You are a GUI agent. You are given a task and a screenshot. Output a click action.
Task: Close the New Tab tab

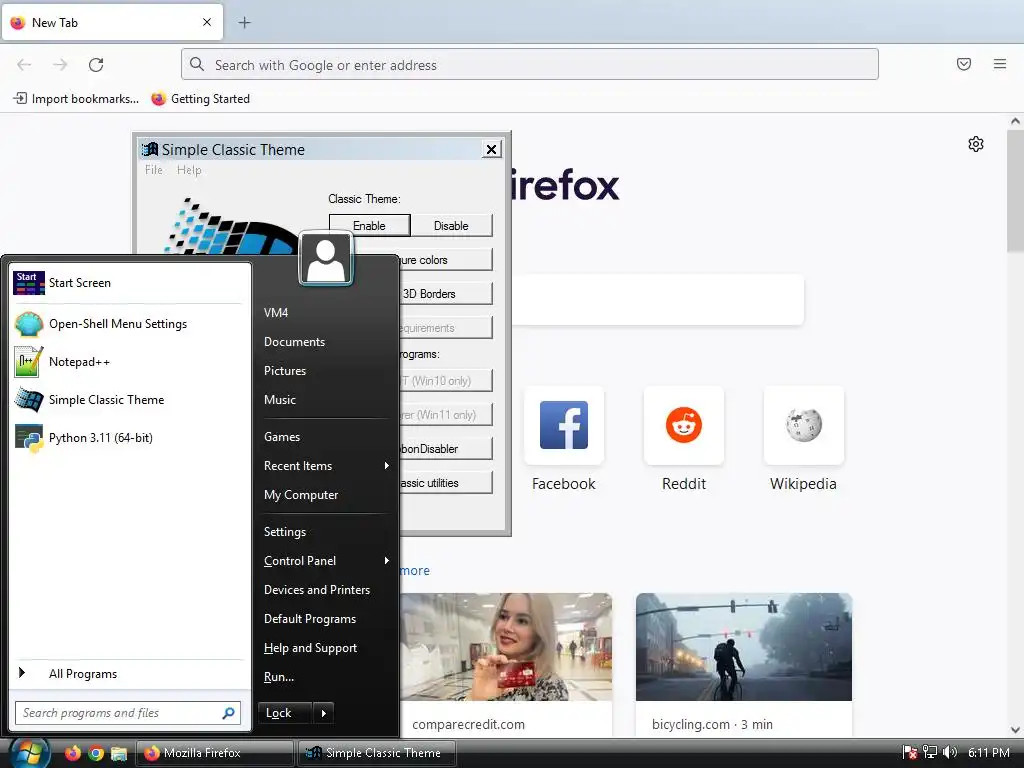[207, 22]
